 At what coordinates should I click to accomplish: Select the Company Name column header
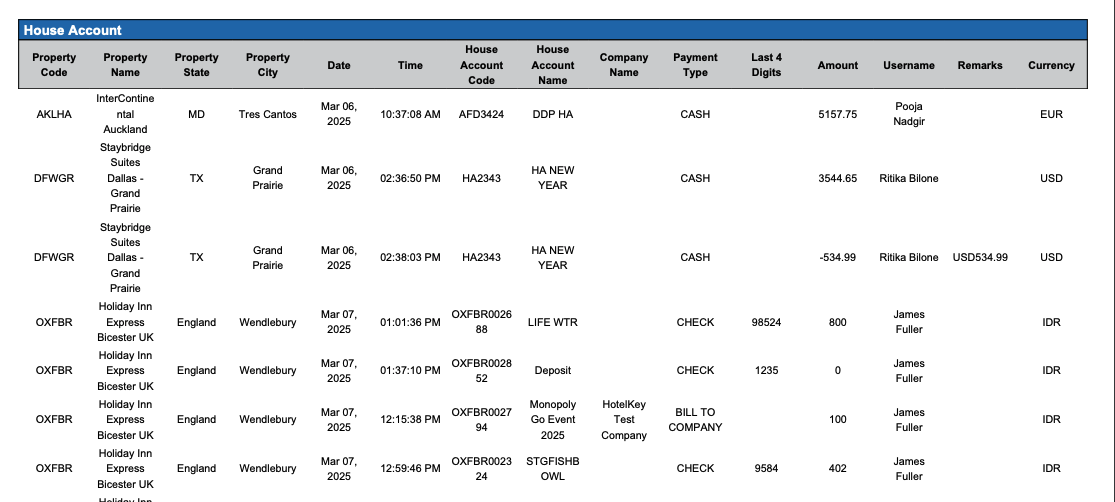click(624, 65)
